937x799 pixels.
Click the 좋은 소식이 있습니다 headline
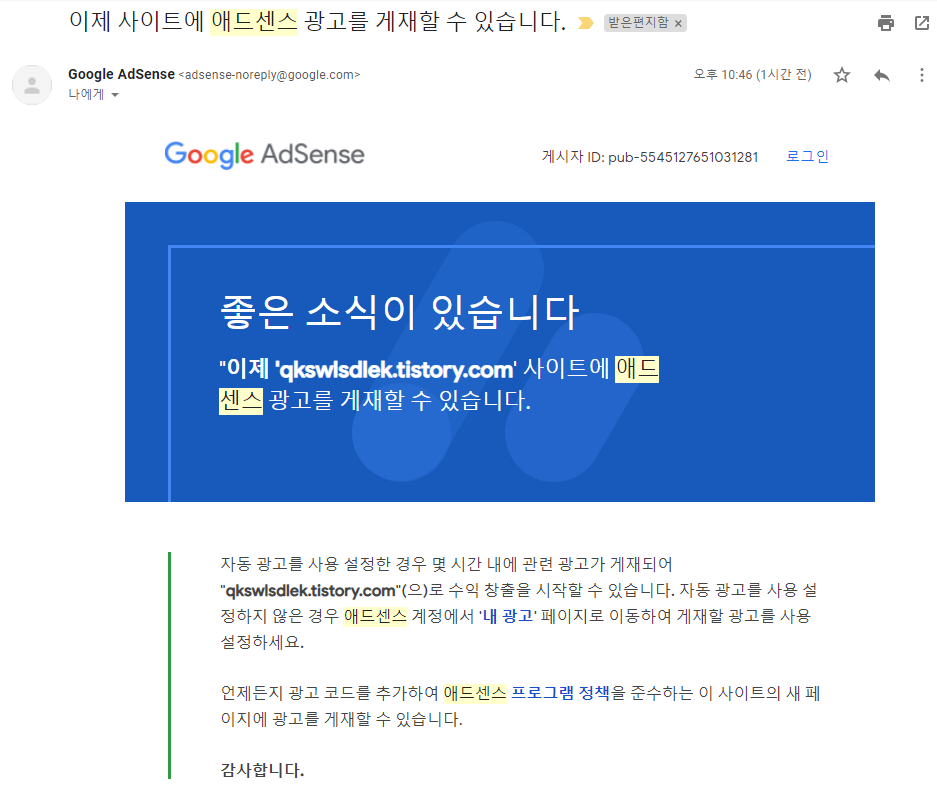pyautogui.click(x=400, y=312)
